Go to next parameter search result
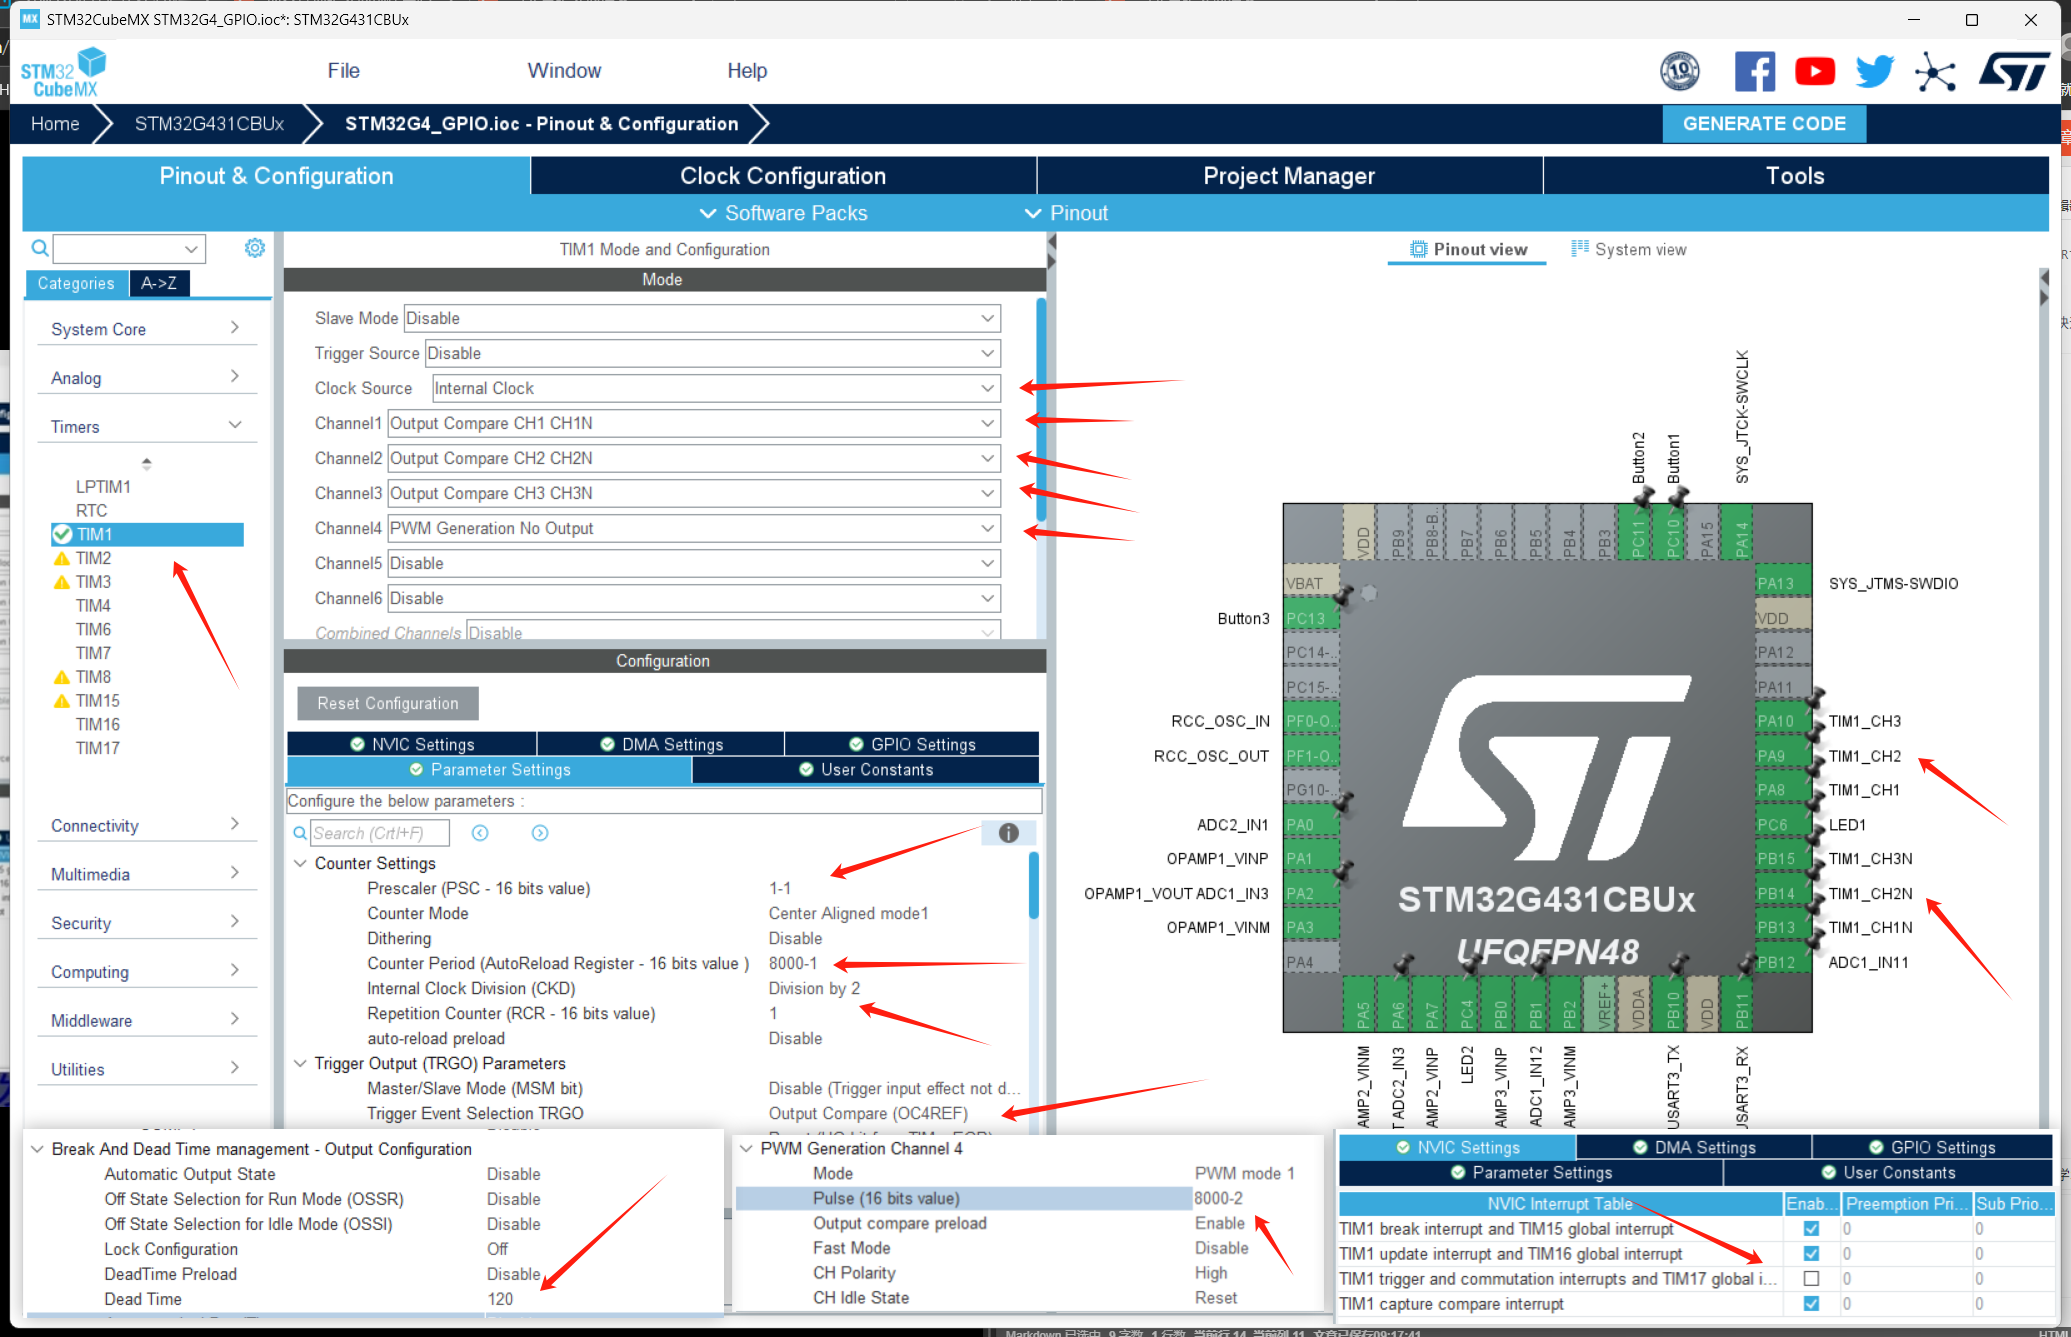 point(540,833)
